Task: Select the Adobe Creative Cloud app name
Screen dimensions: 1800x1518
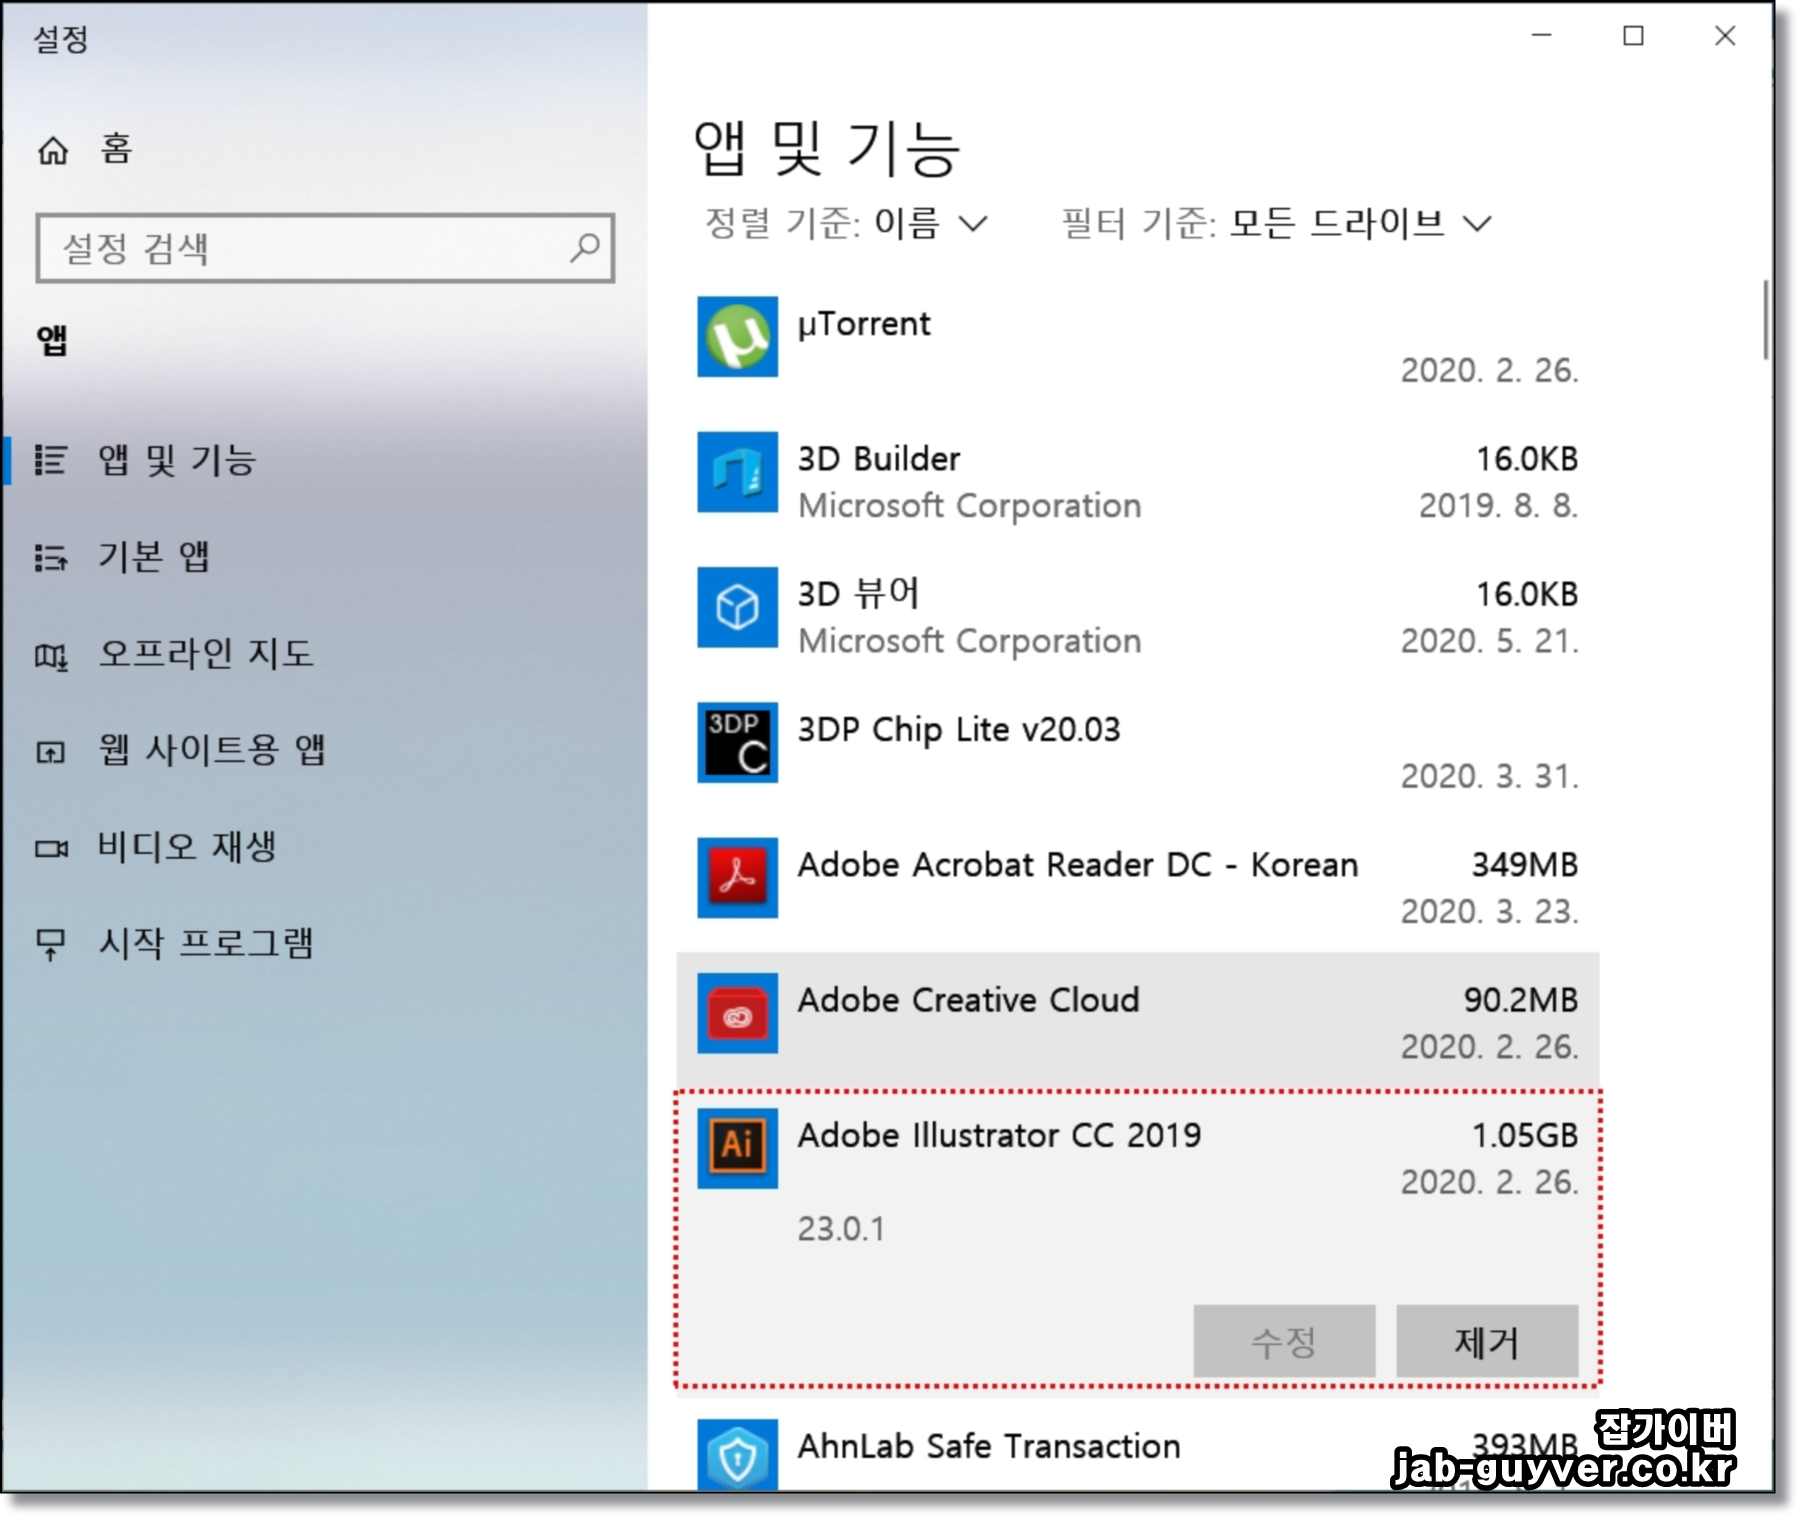Action: point(969,1000)
